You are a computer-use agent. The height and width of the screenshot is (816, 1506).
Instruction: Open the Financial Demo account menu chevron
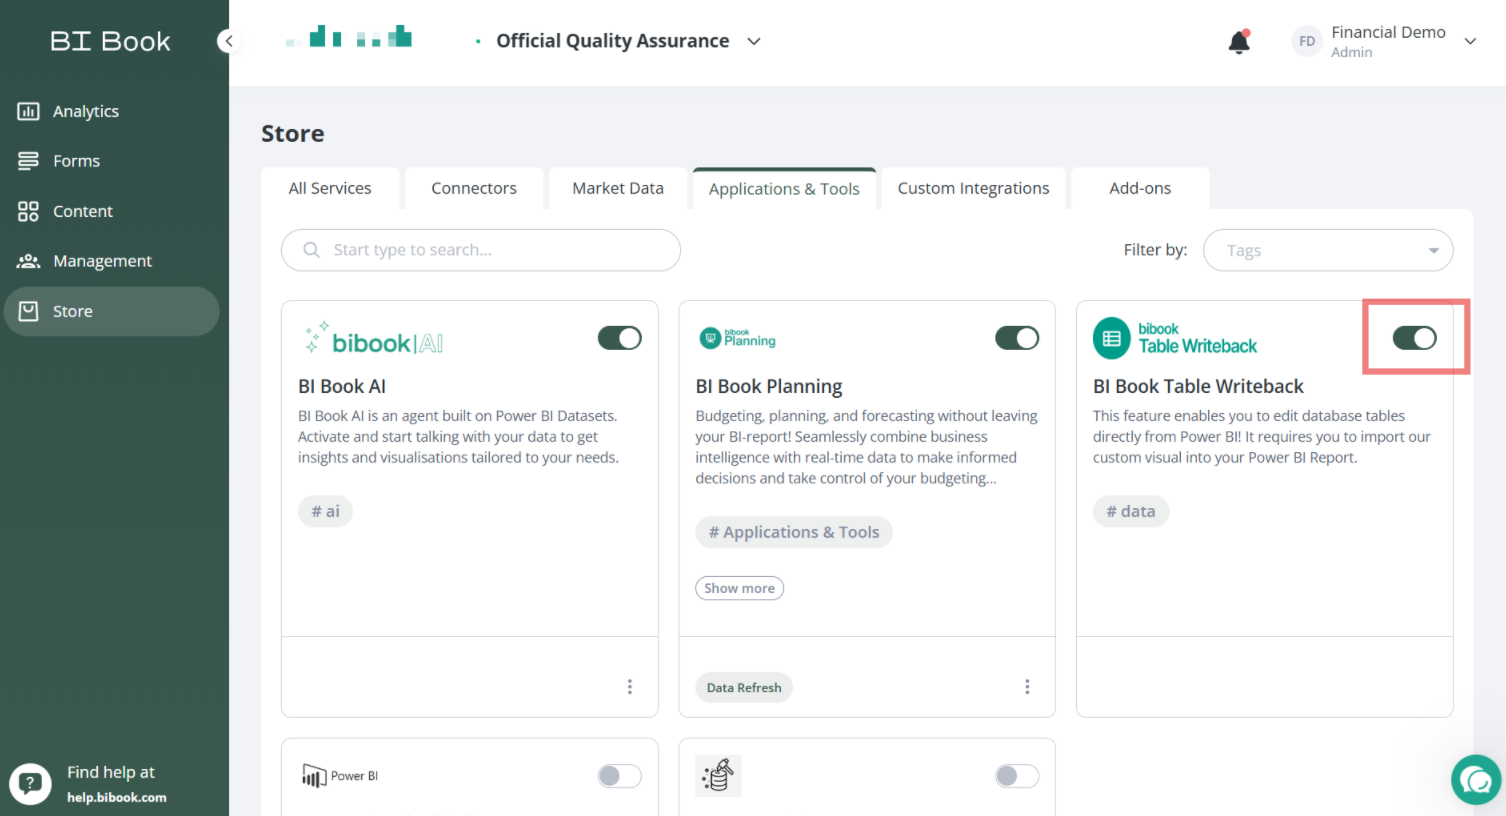pyautogui.click(x=1470, y=41)
